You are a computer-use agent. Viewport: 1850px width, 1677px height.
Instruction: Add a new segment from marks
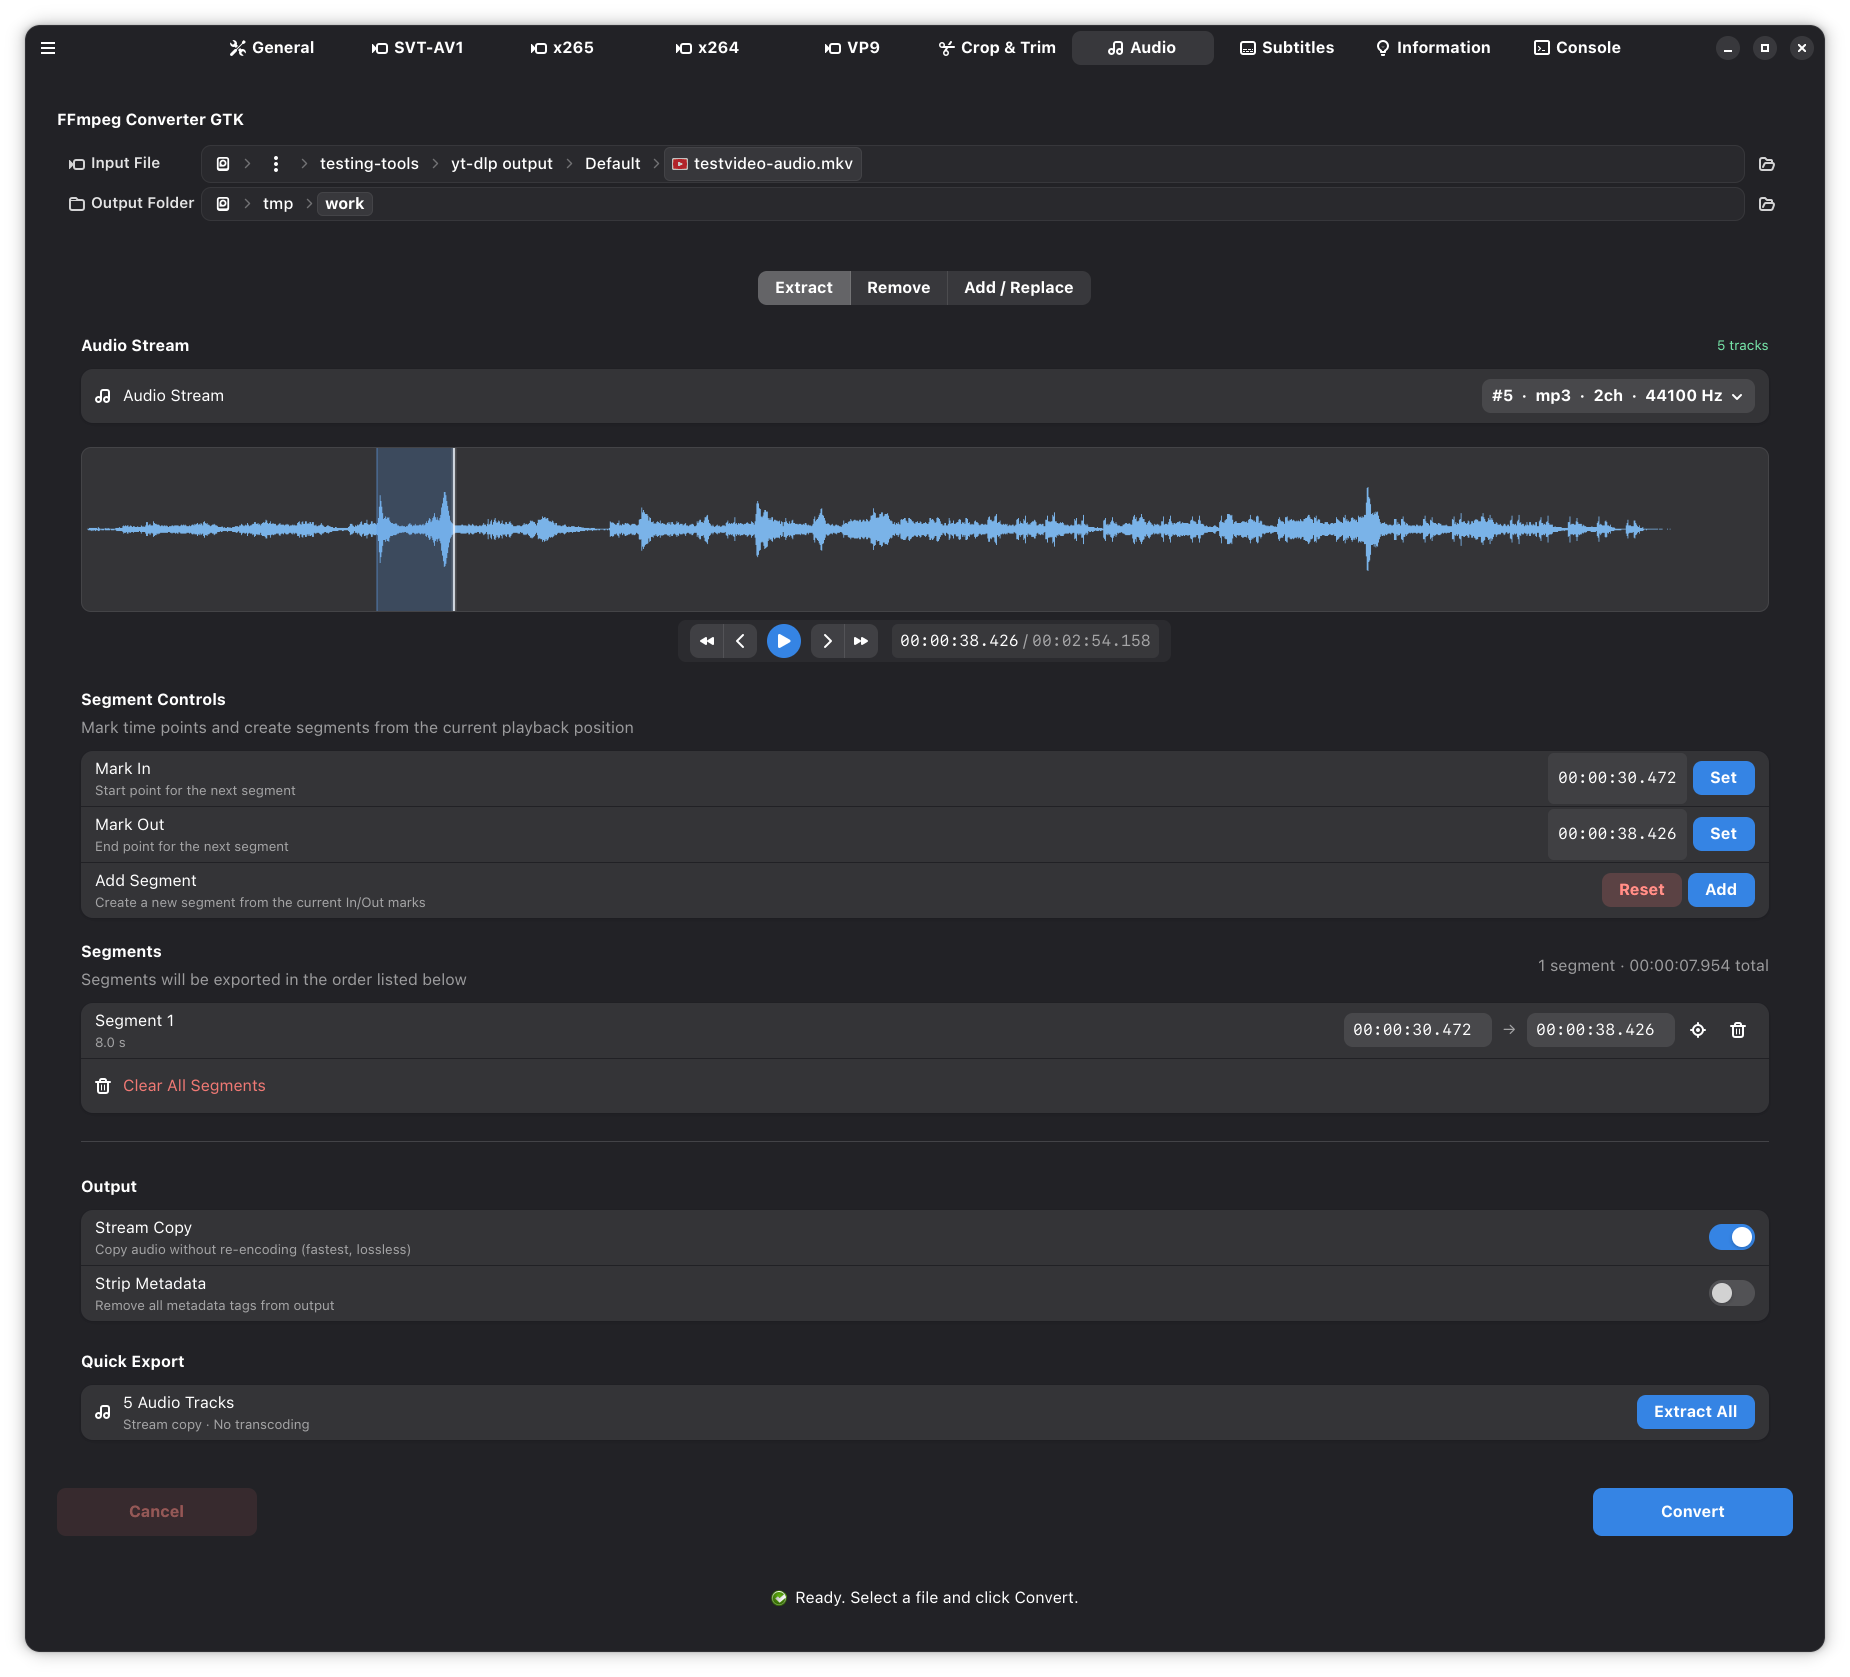click(1721, 890)
